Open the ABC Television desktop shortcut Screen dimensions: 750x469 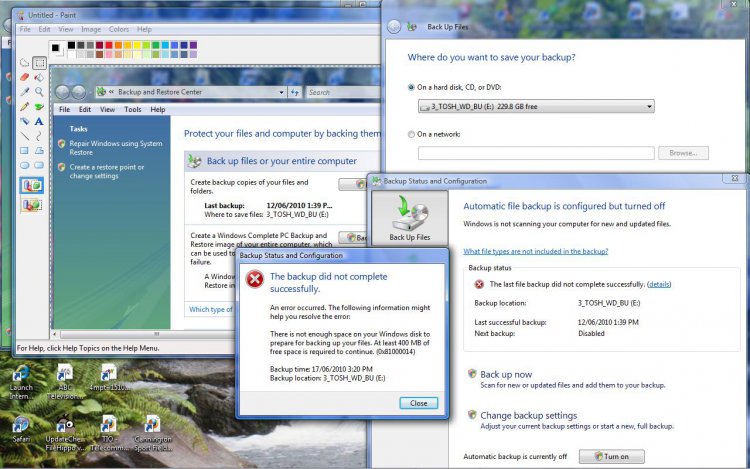[x=65, y=382]
